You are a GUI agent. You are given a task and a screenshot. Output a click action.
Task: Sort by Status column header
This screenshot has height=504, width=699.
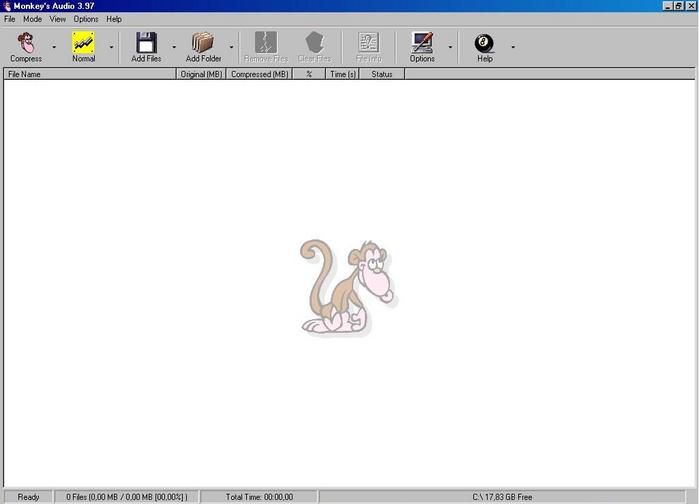click(382, 74)
